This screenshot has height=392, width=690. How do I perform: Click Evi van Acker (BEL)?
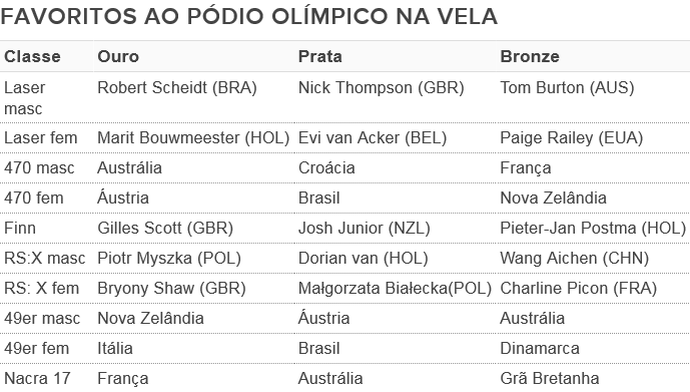(372, 138)
